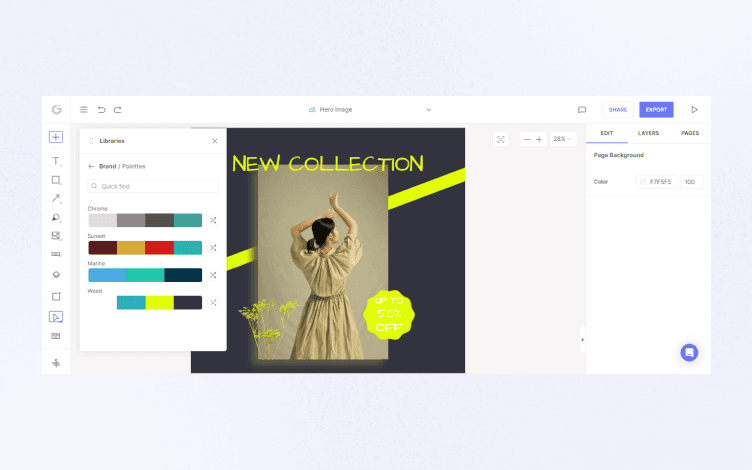
Task: Close the Libraries panel
Action: coord(215,141)
